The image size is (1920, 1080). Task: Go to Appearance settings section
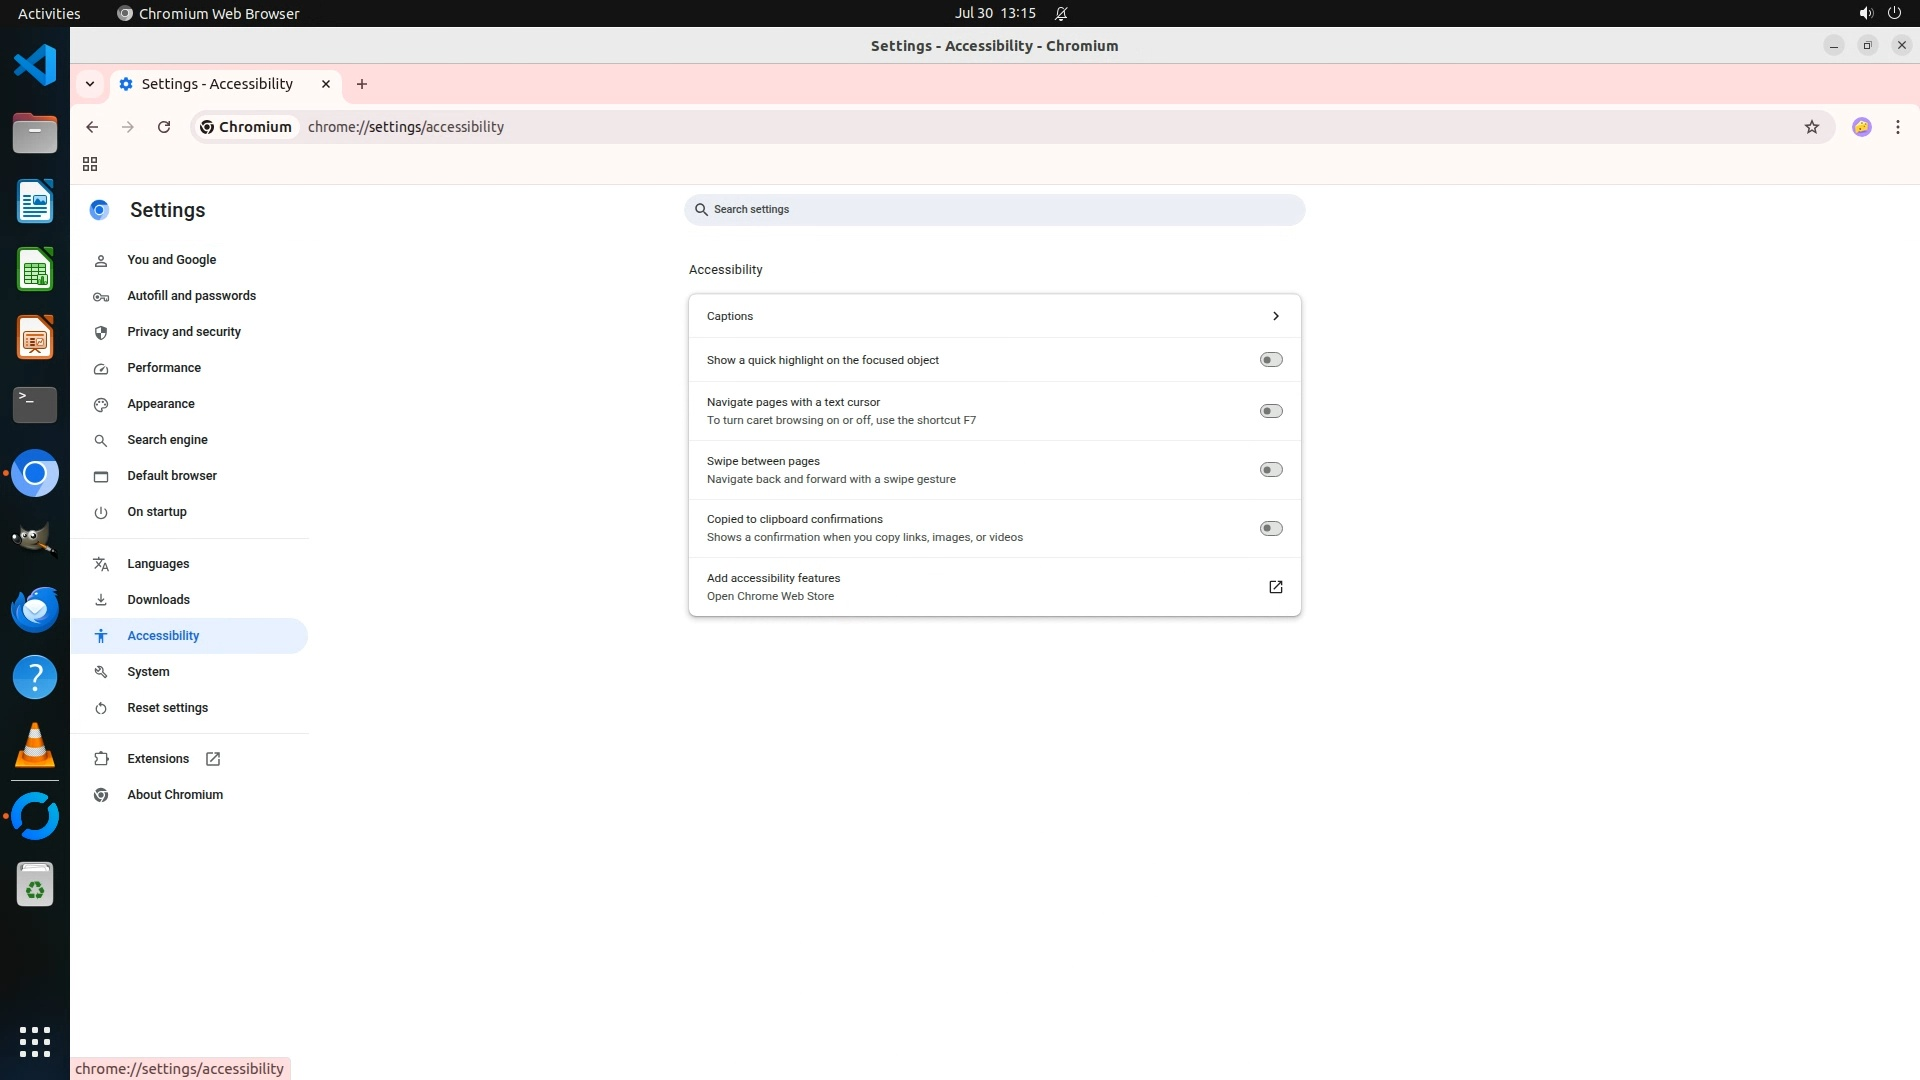(161, 404)
